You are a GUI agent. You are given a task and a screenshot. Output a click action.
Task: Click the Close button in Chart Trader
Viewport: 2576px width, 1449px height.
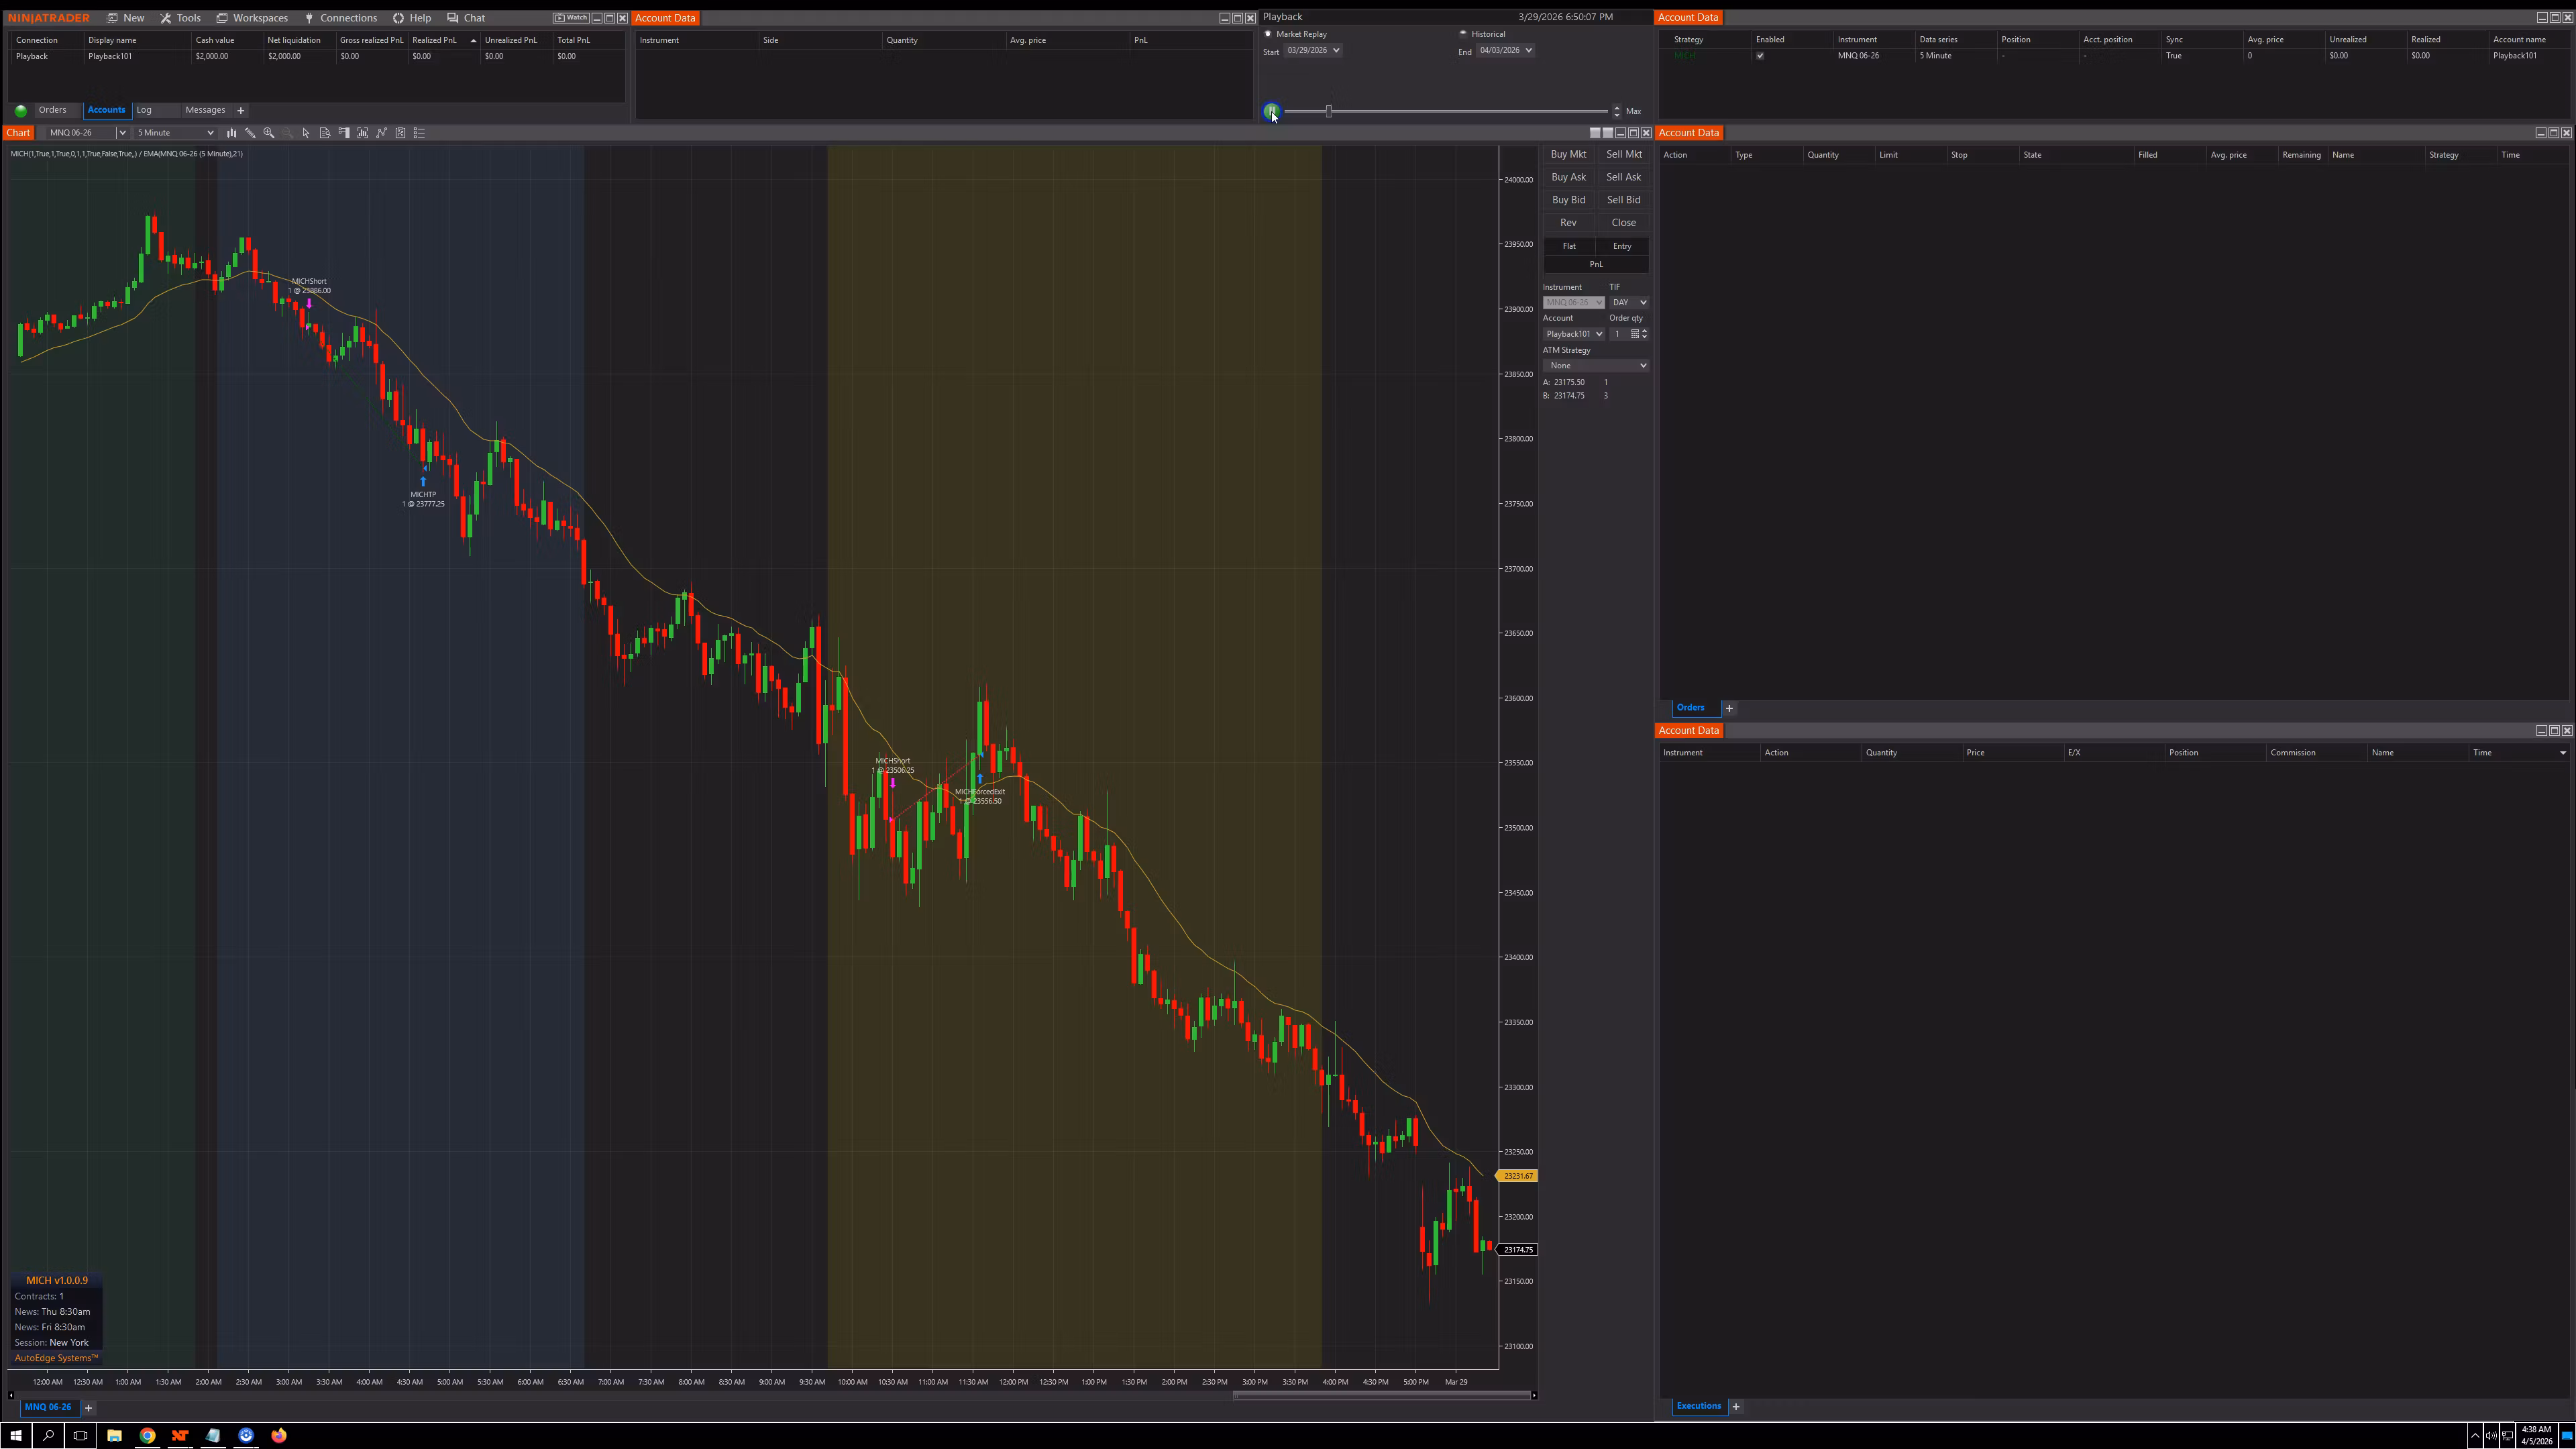click(1623, 222)
